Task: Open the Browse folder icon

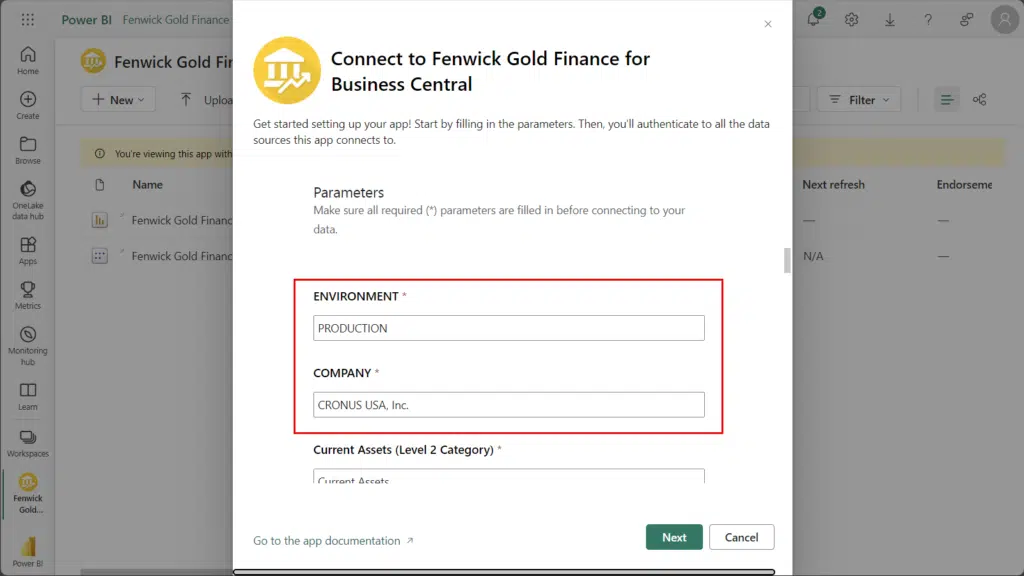Action: tap(27, 150)
